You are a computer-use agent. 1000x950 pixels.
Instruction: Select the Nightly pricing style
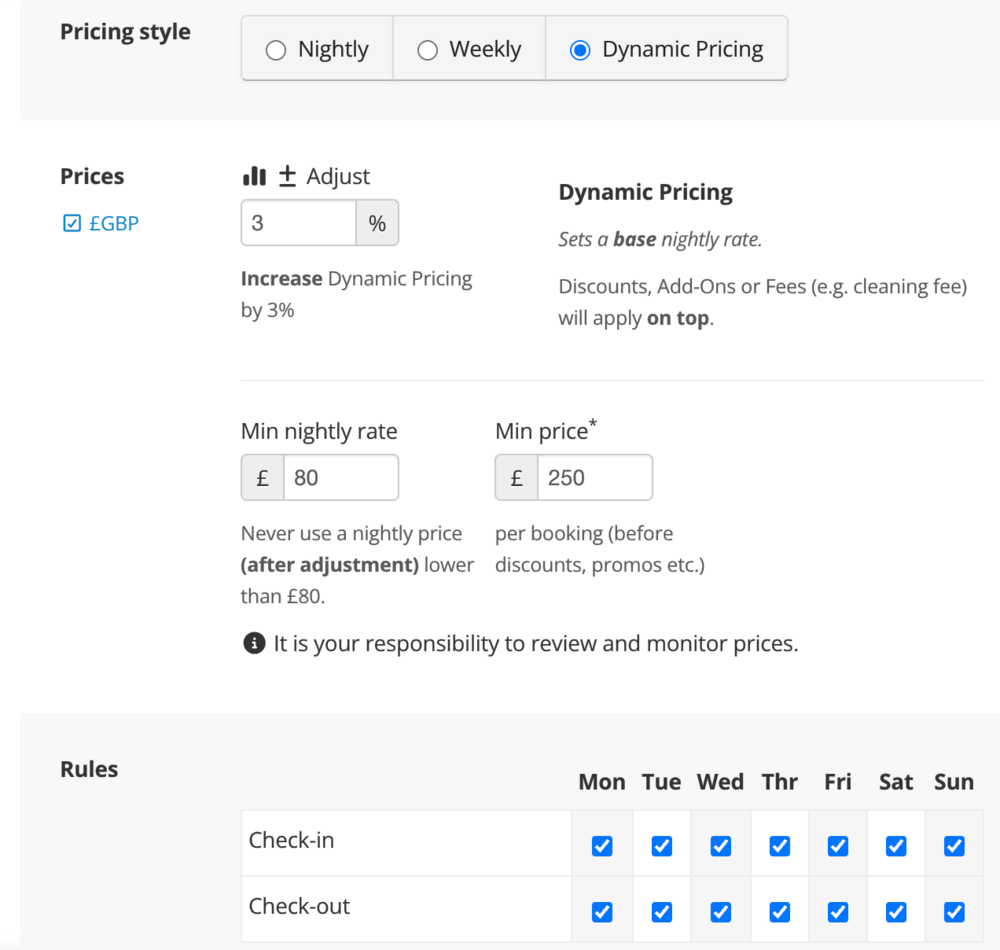(276, 48)
